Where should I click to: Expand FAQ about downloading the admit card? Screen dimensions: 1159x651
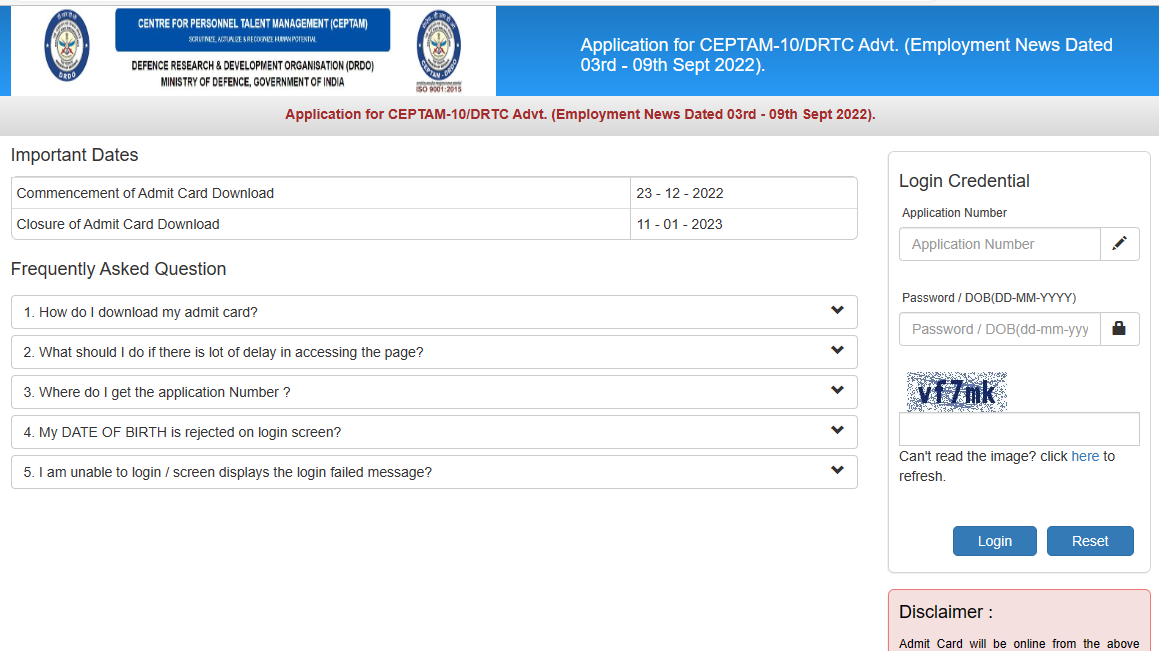coord(433,311)
